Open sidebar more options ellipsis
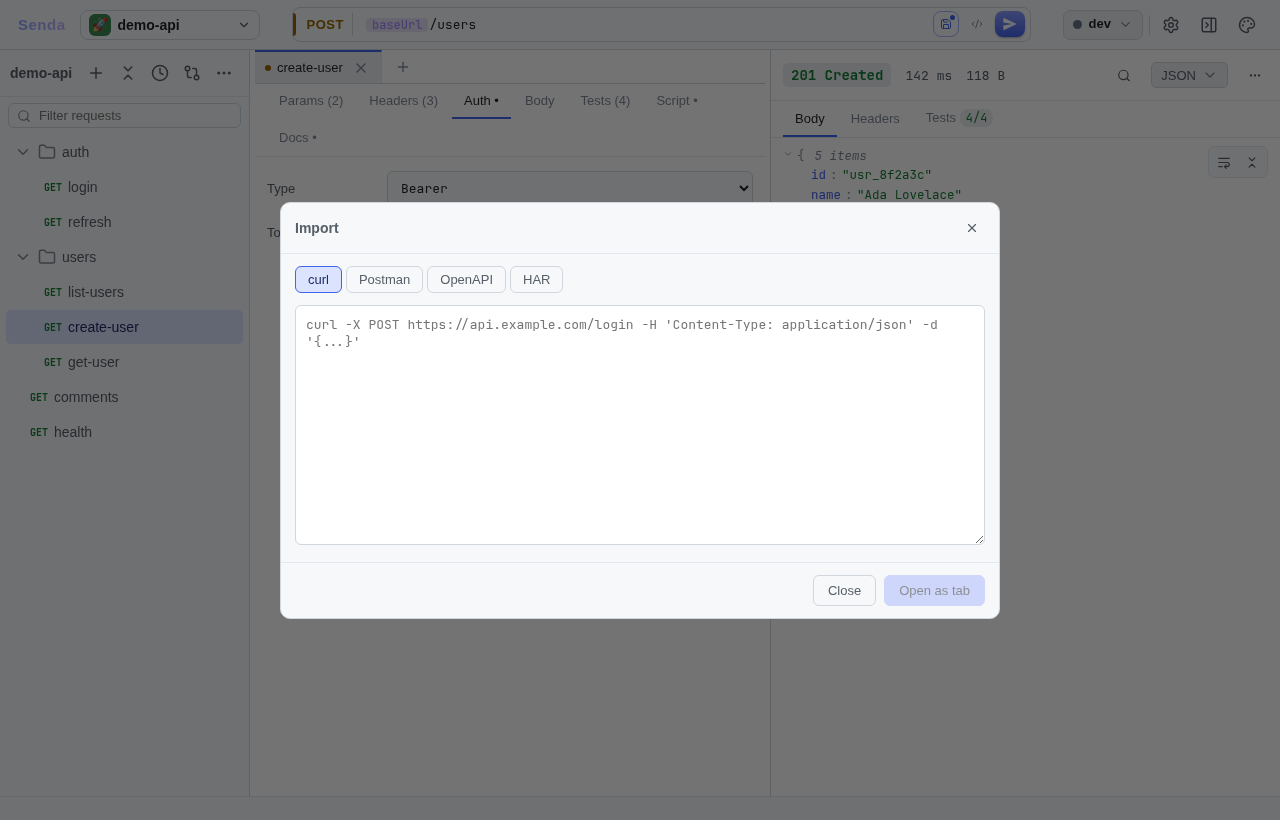The image size is (1280, 820). click(224, 73)
